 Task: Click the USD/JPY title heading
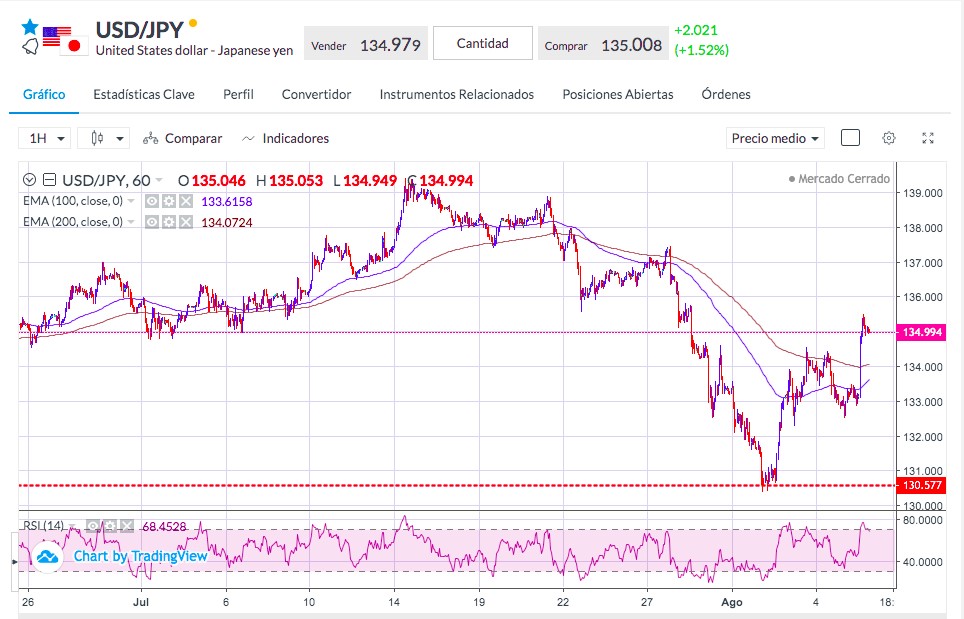click(x=140, y=30)
